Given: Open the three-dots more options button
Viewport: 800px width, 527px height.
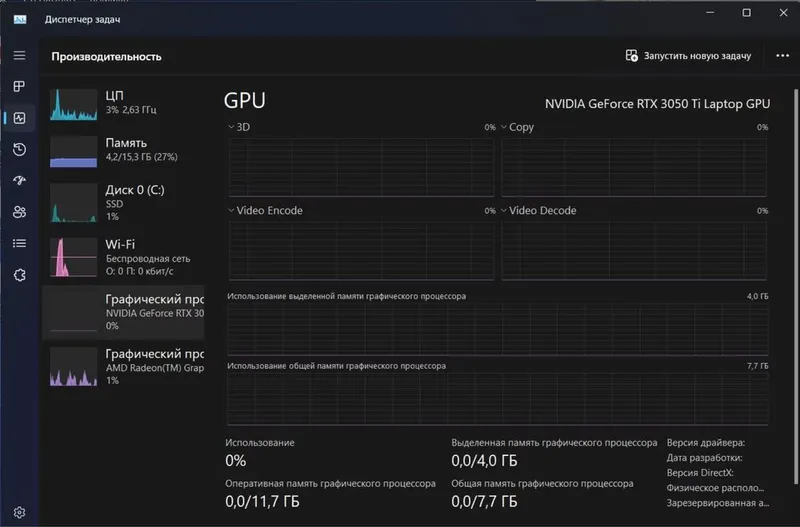Looking at the screenshot, I should tap(782, 56).
